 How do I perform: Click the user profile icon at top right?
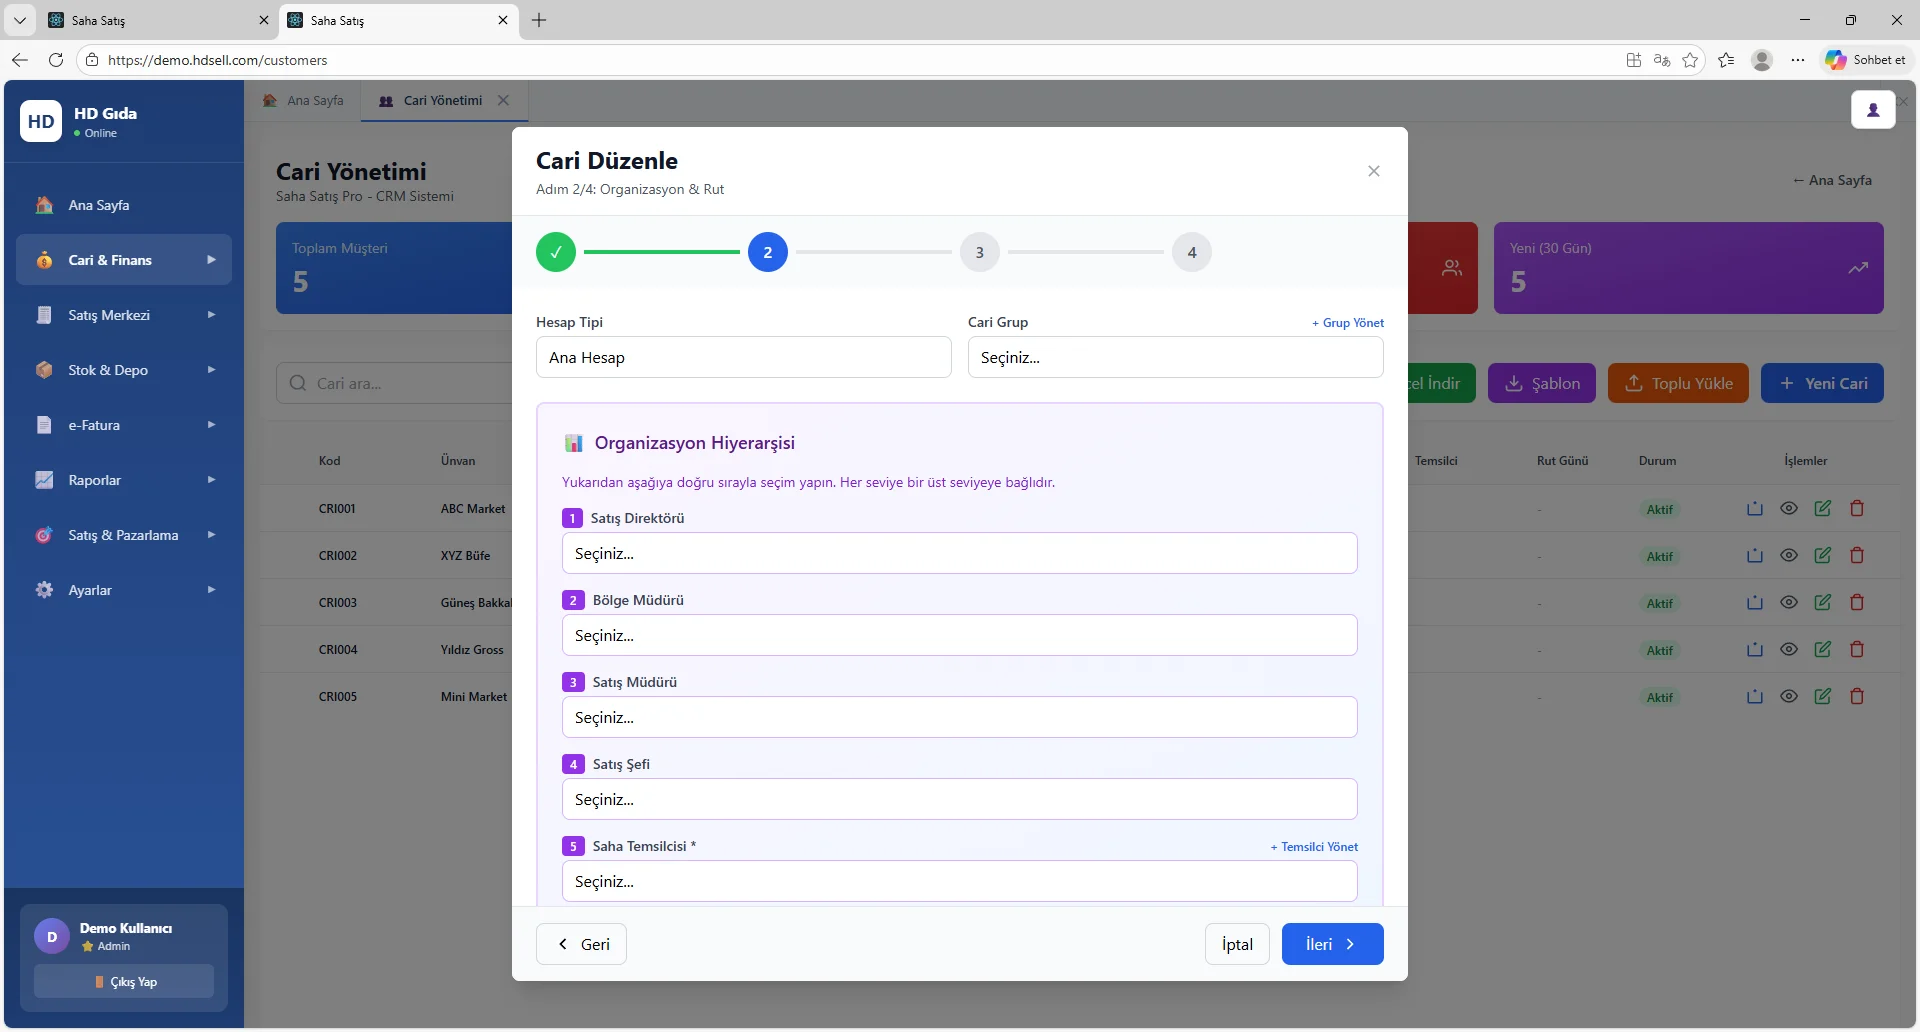pyautogui.click(x=1872, y=110)
